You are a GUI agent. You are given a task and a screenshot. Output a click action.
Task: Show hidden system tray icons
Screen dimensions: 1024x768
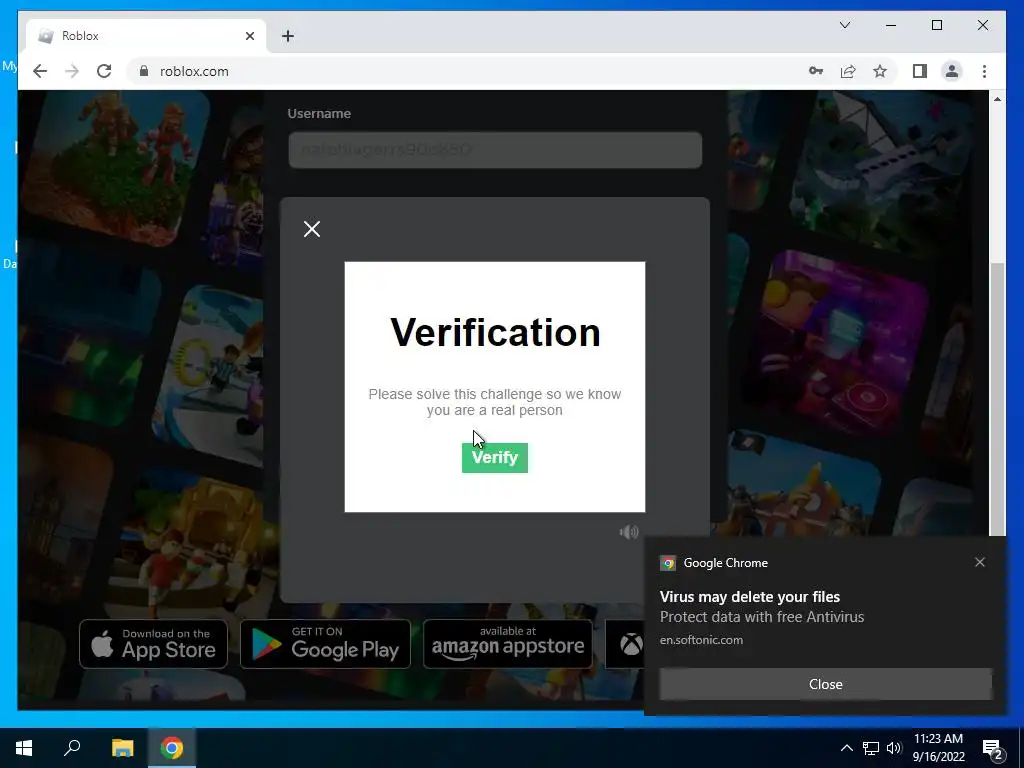tap(846, 748)
